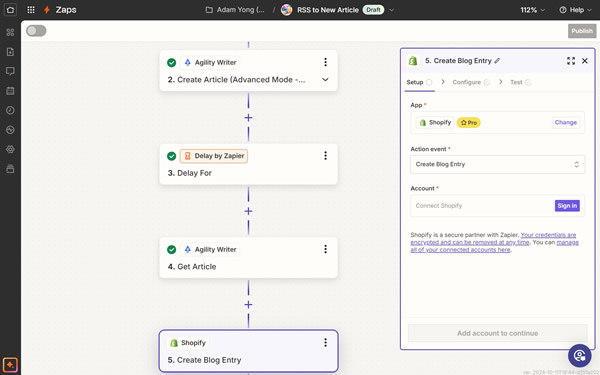This screenshot has height=375, width=600.
Task: Click the Shopify chip on step 5
Action: pyautogui.click(x=188, y=343)
